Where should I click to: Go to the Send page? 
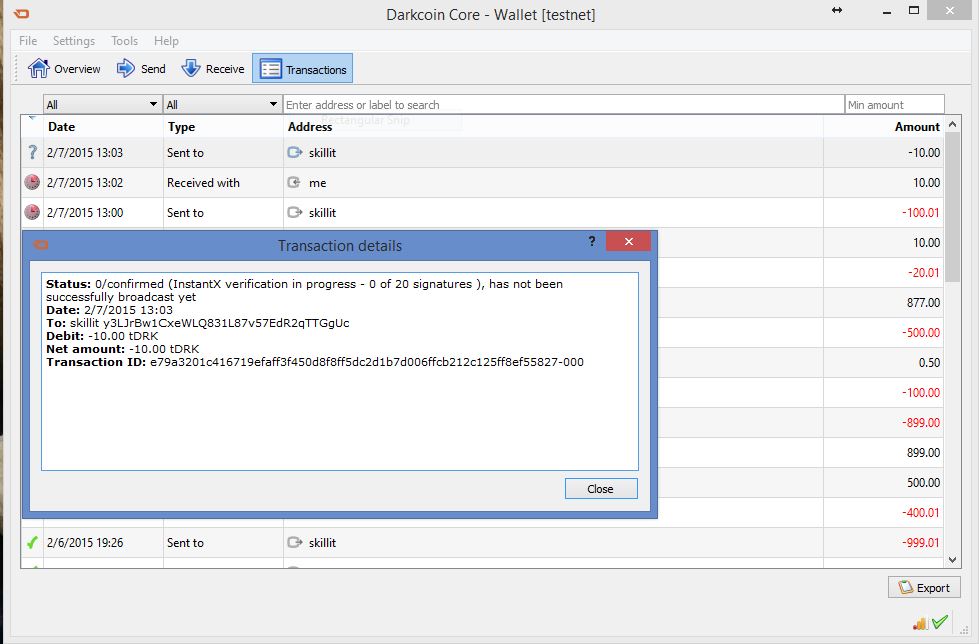tap(141, 69)
